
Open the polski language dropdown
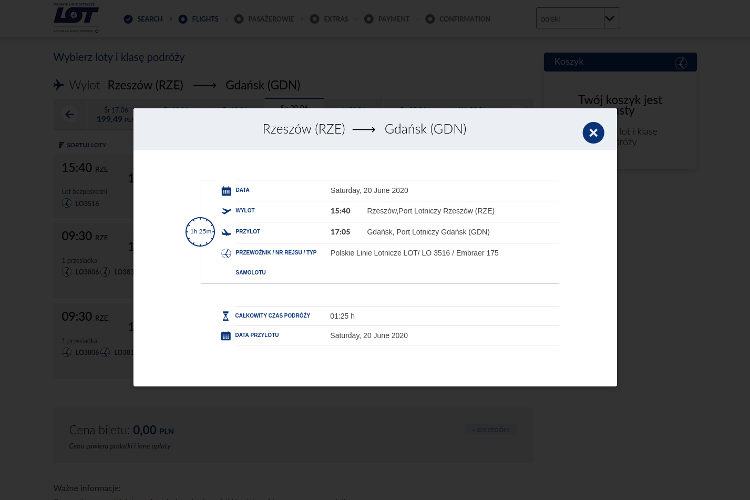pos(578,18)
